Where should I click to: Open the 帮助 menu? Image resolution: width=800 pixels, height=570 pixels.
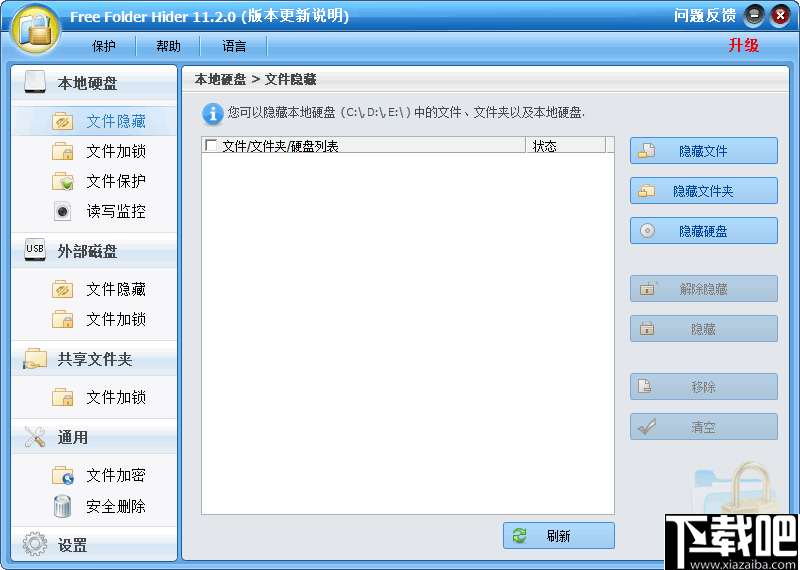168,46
